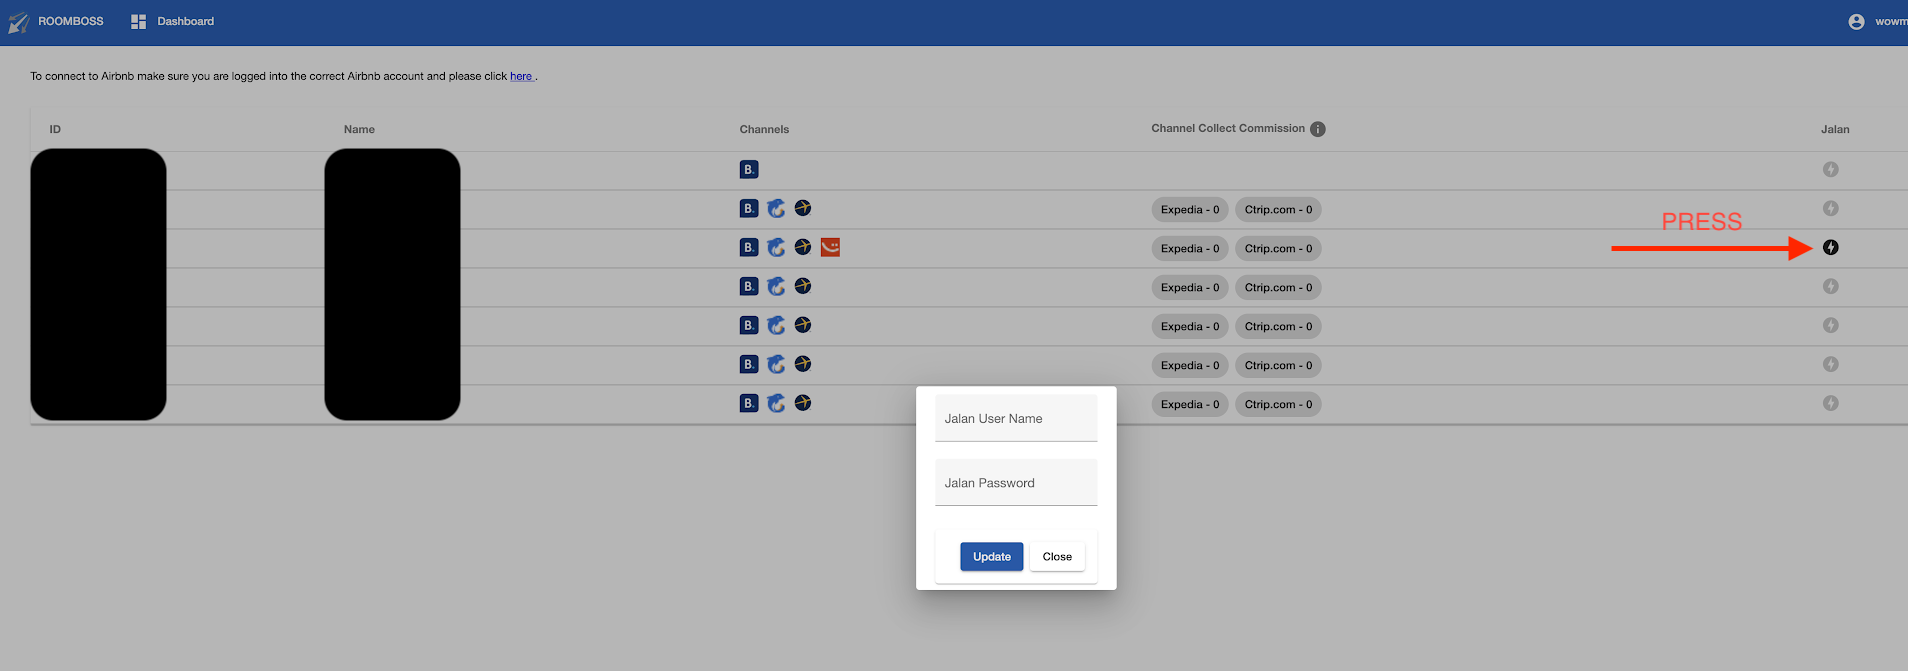Screen dimensions: 1908x671
Task: Click 'Expedia - 0' chip in the red-icon row
Action: (x=1190, y=248)
